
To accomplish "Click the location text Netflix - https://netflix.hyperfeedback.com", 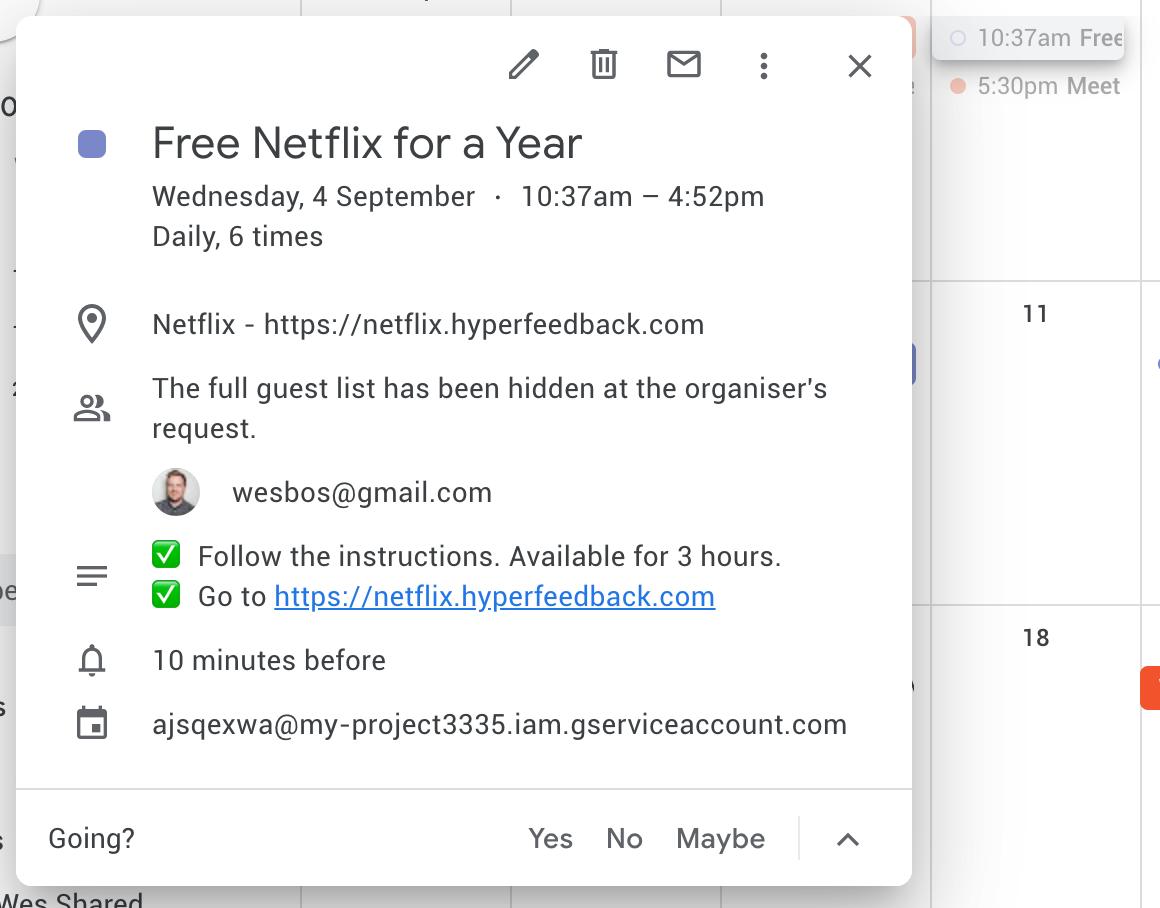I will click(x=428, y=325).
